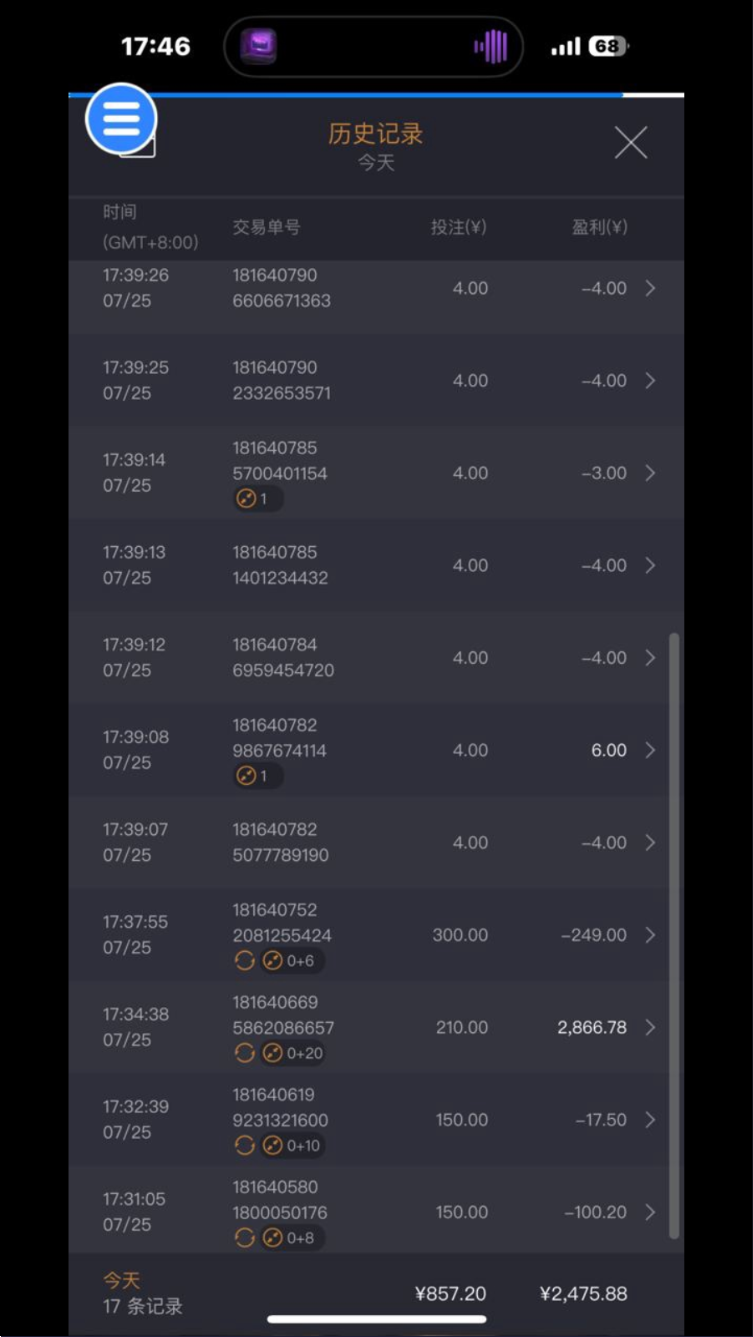Tap the purple app icon in Dynamic Island
The image size is (753, 1337).
259,46
